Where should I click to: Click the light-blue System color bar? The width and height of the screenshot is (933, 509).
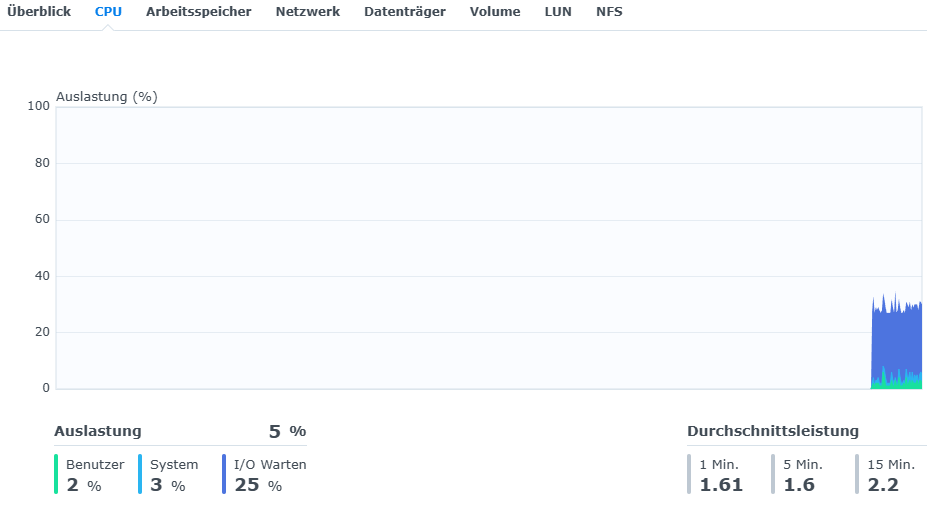[141, 474]
